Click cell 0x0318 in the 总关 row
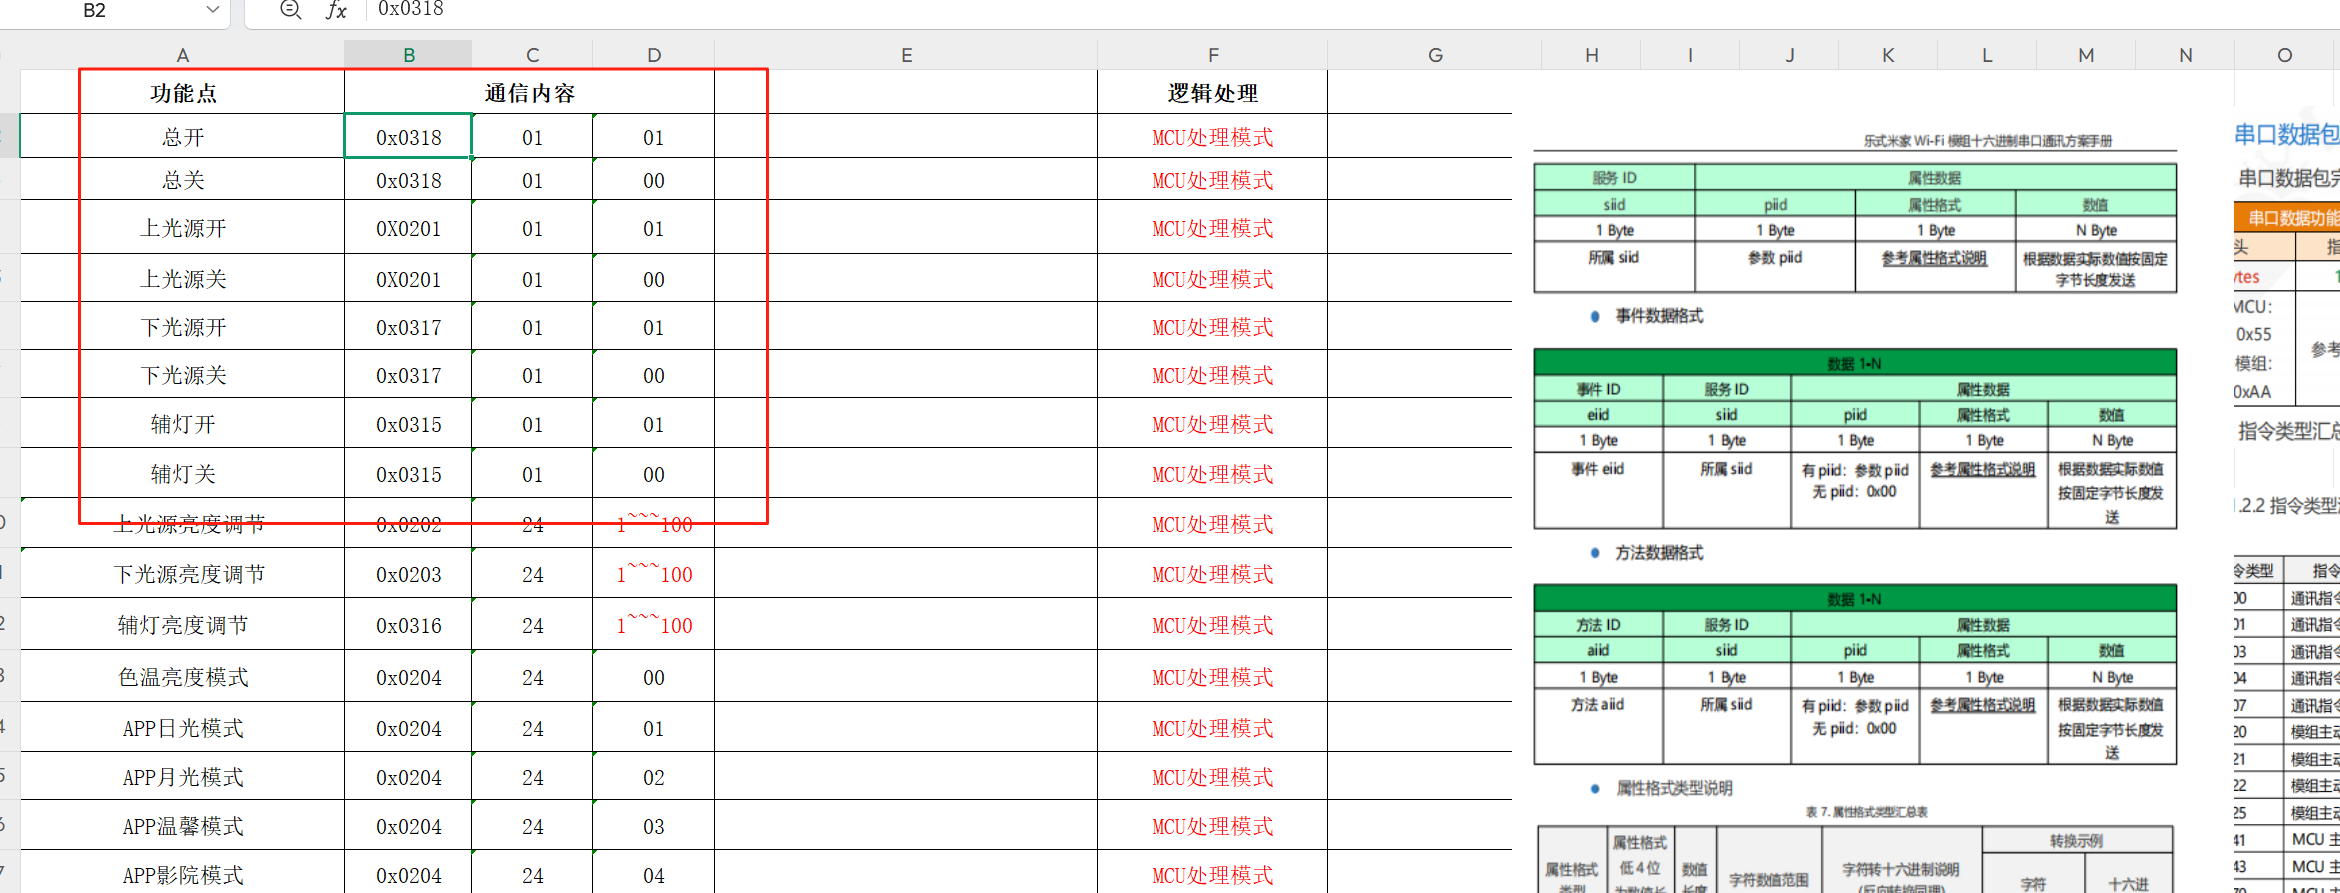This screenshot has width=2340, height=893. [x=408, y=180]
